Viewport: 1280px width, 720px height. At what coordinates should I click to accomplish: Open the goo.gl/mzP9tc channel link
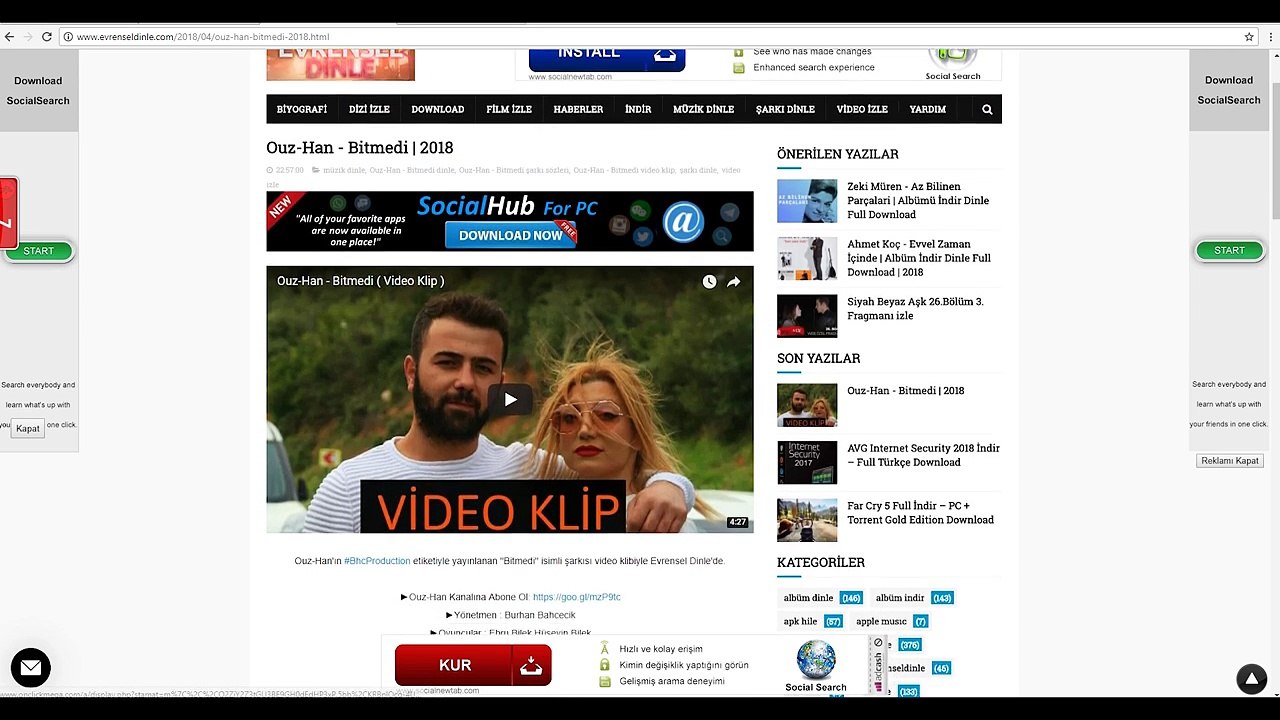(577, 597)
